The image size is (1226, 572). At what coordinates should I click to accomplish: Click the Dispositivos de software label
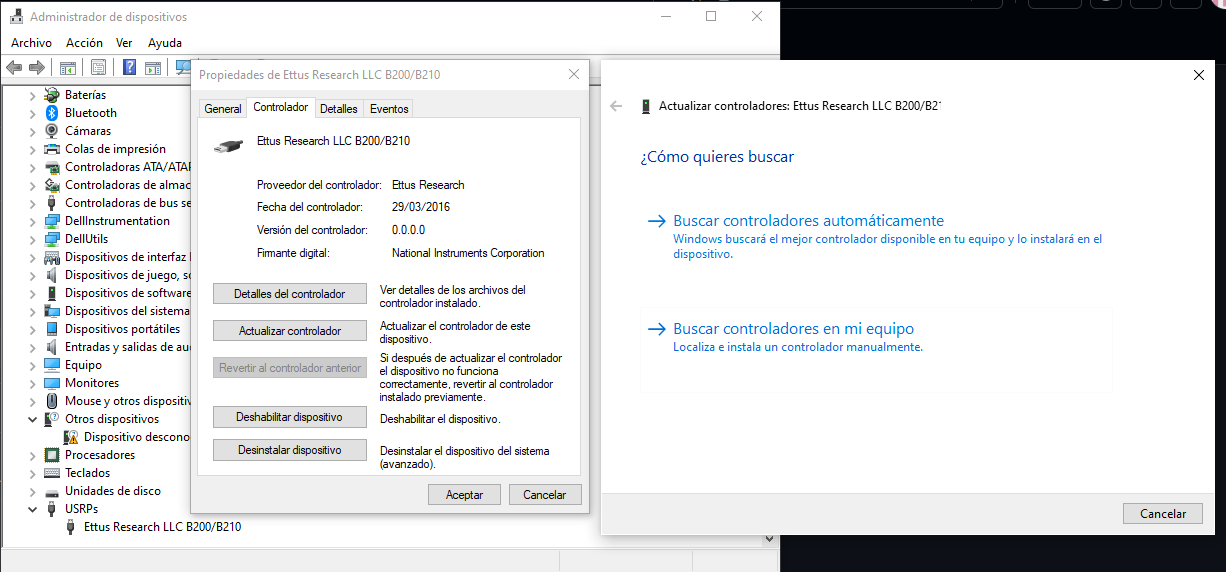(128, 293)
